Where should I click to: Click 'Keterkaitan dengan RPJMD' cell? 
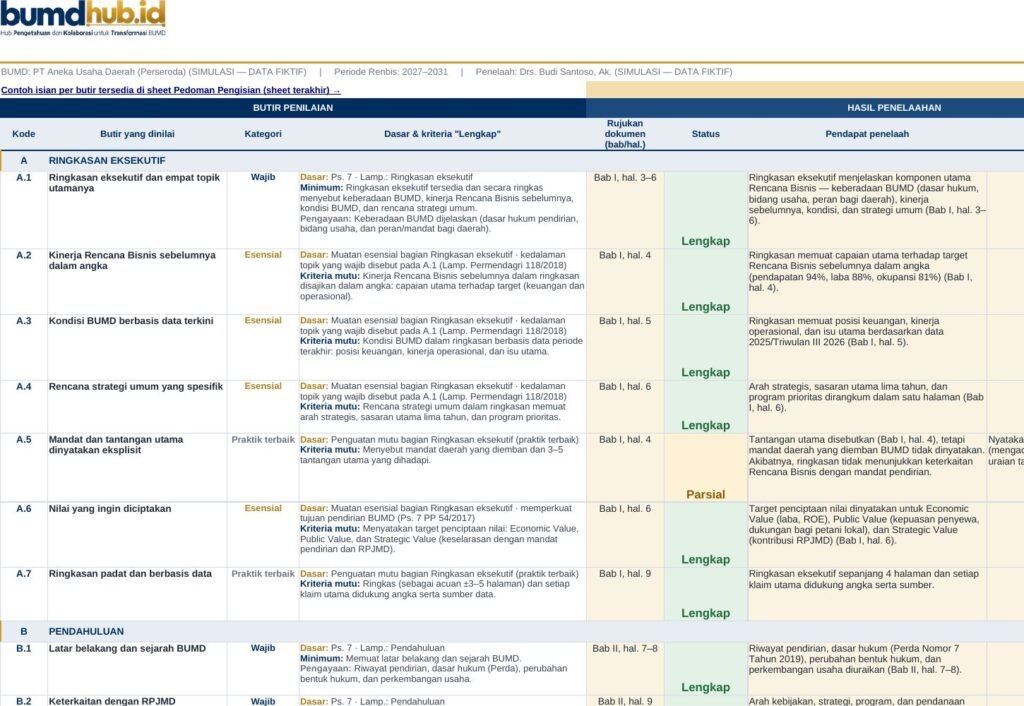click(136, 701)
